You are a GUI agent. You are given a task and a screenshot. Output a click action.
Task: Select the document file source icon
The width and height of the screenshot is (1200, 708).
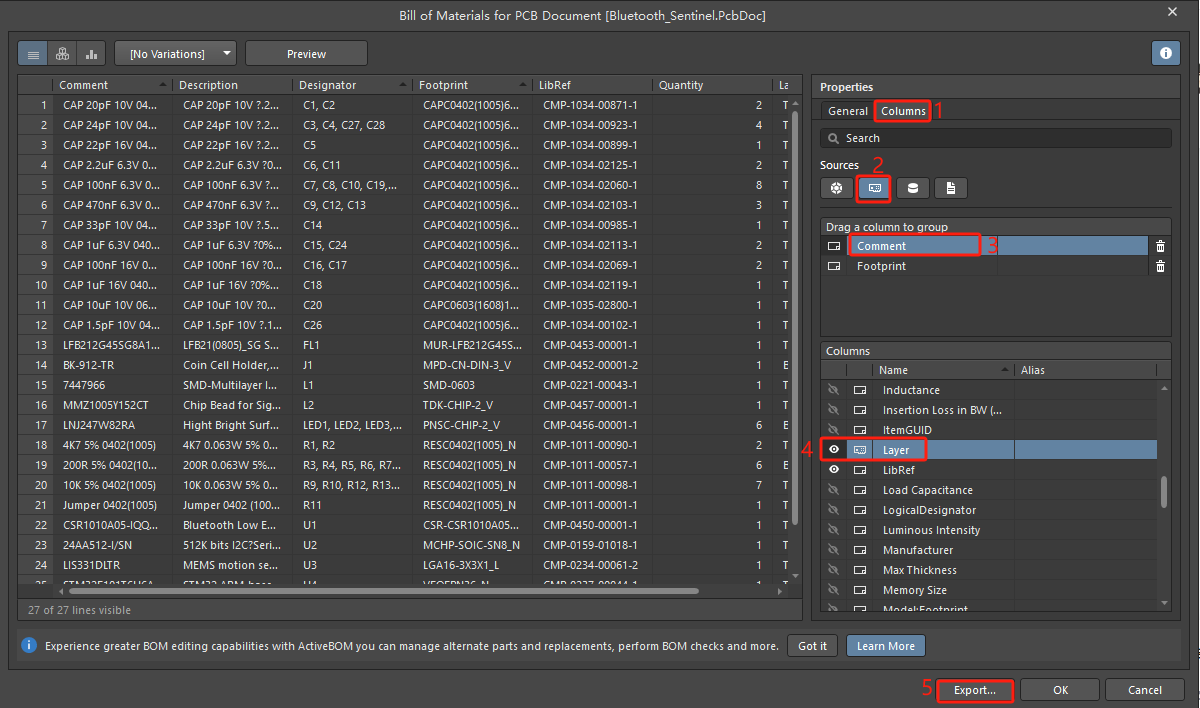point(950,187)
